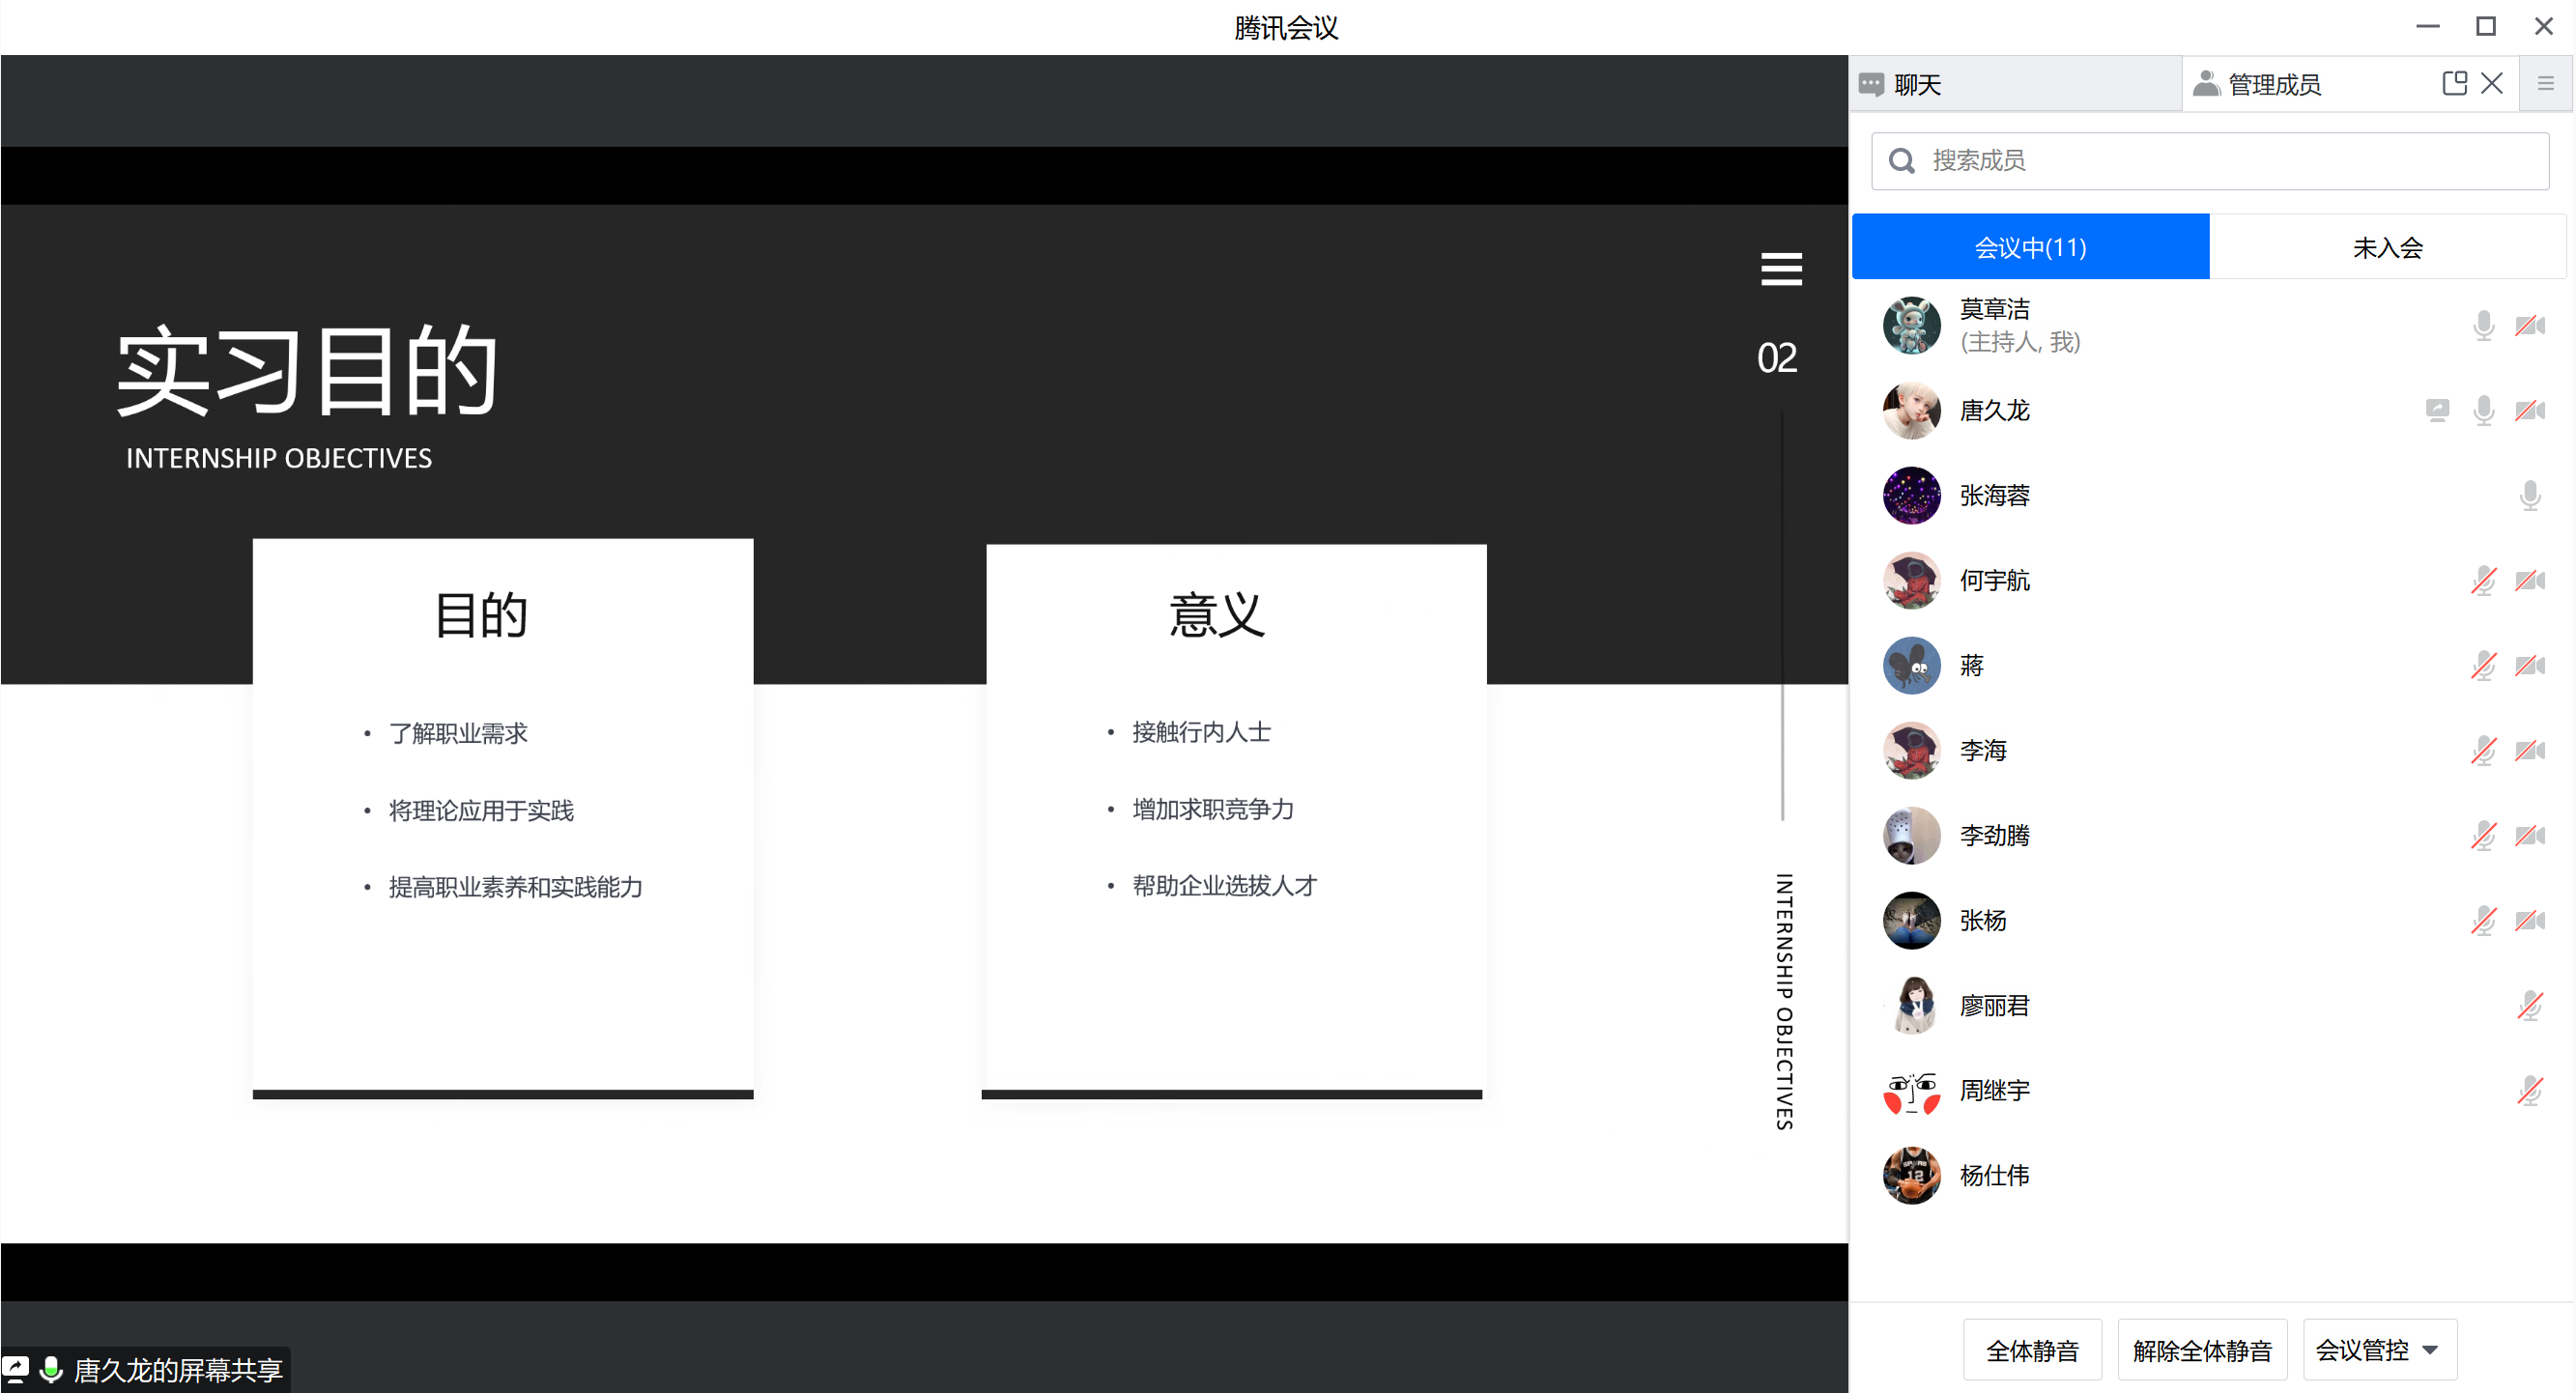Toggle 何宇航's camera icon
The image size is (2576, 1393).
[2530, 580]
